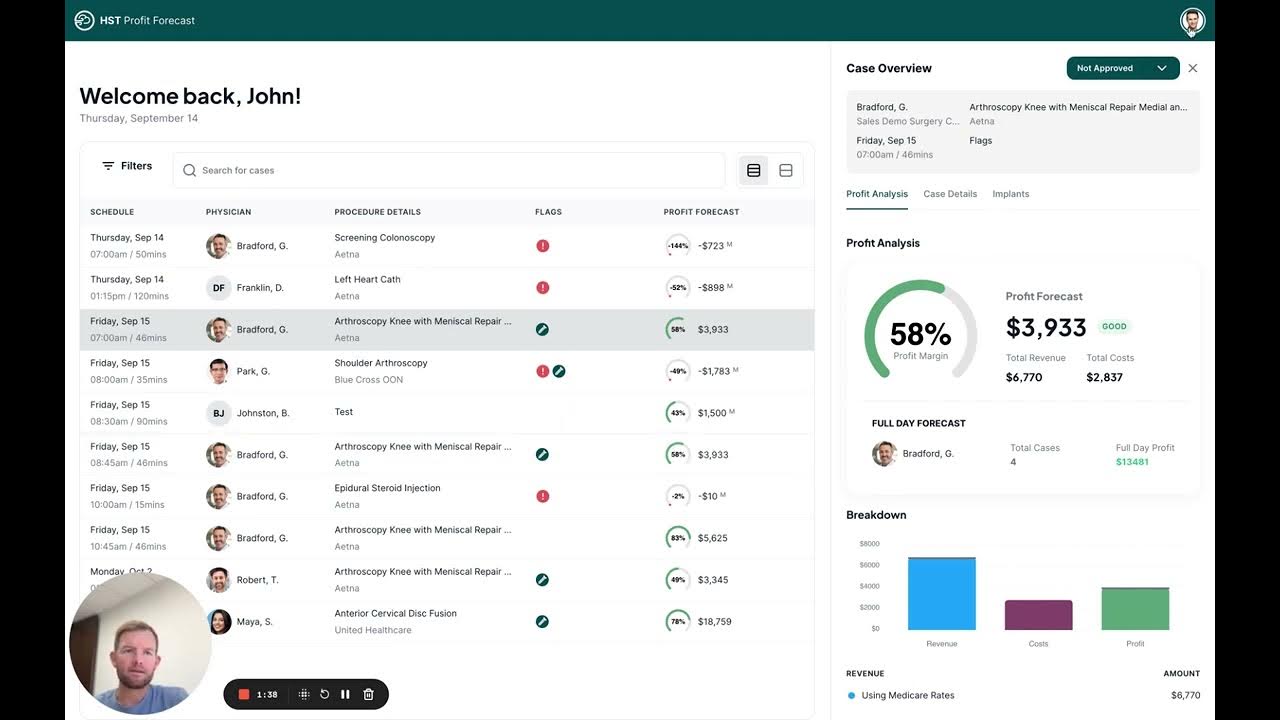Switch to the compact list view toggle
This screenshot has height=720, width=1280.
tap(754, 171)
